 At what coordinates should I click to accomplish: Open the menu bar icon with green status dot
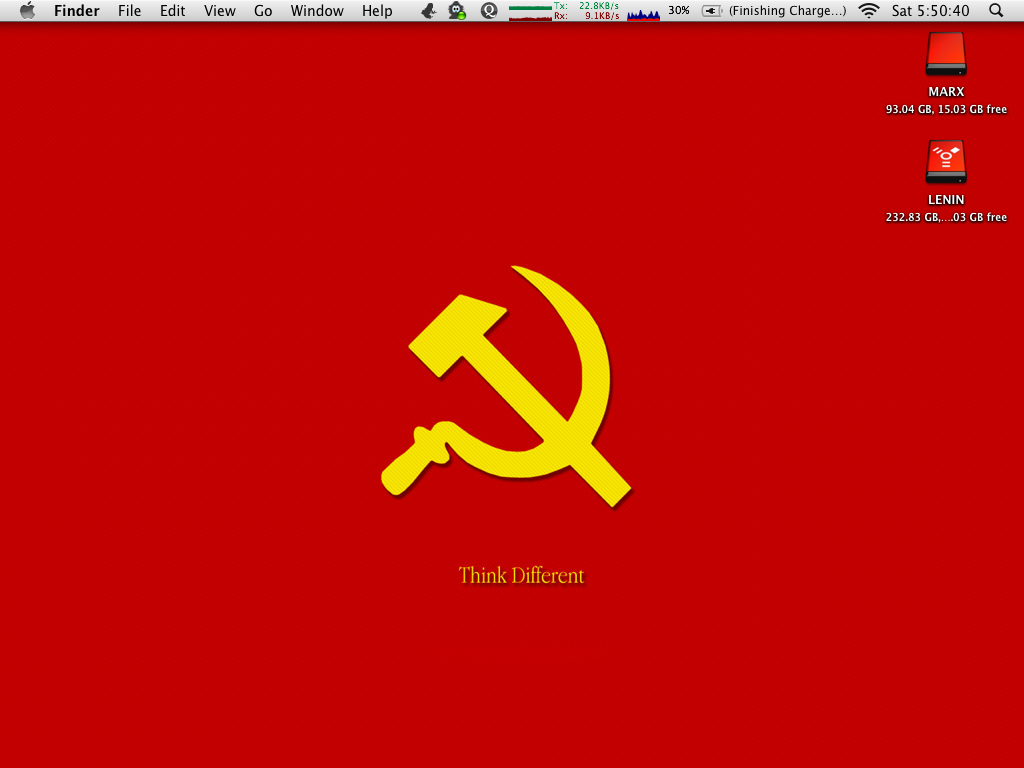(x=457, y=11)
